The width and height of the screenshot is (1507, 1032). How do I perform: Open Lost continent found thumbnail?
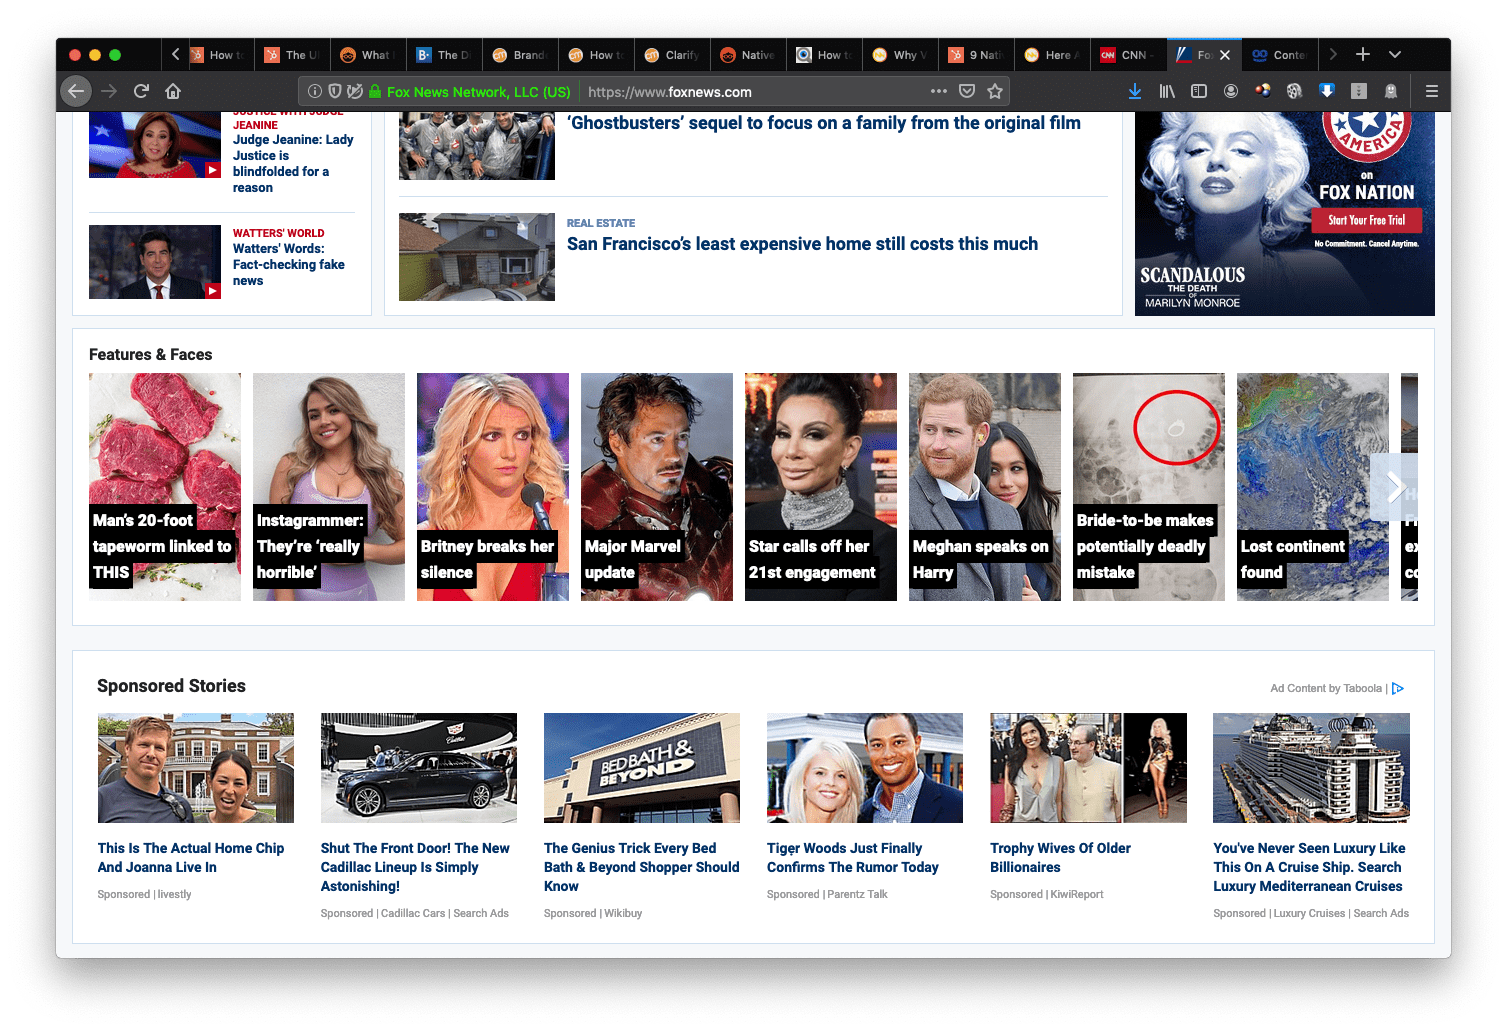point(1313,487)
